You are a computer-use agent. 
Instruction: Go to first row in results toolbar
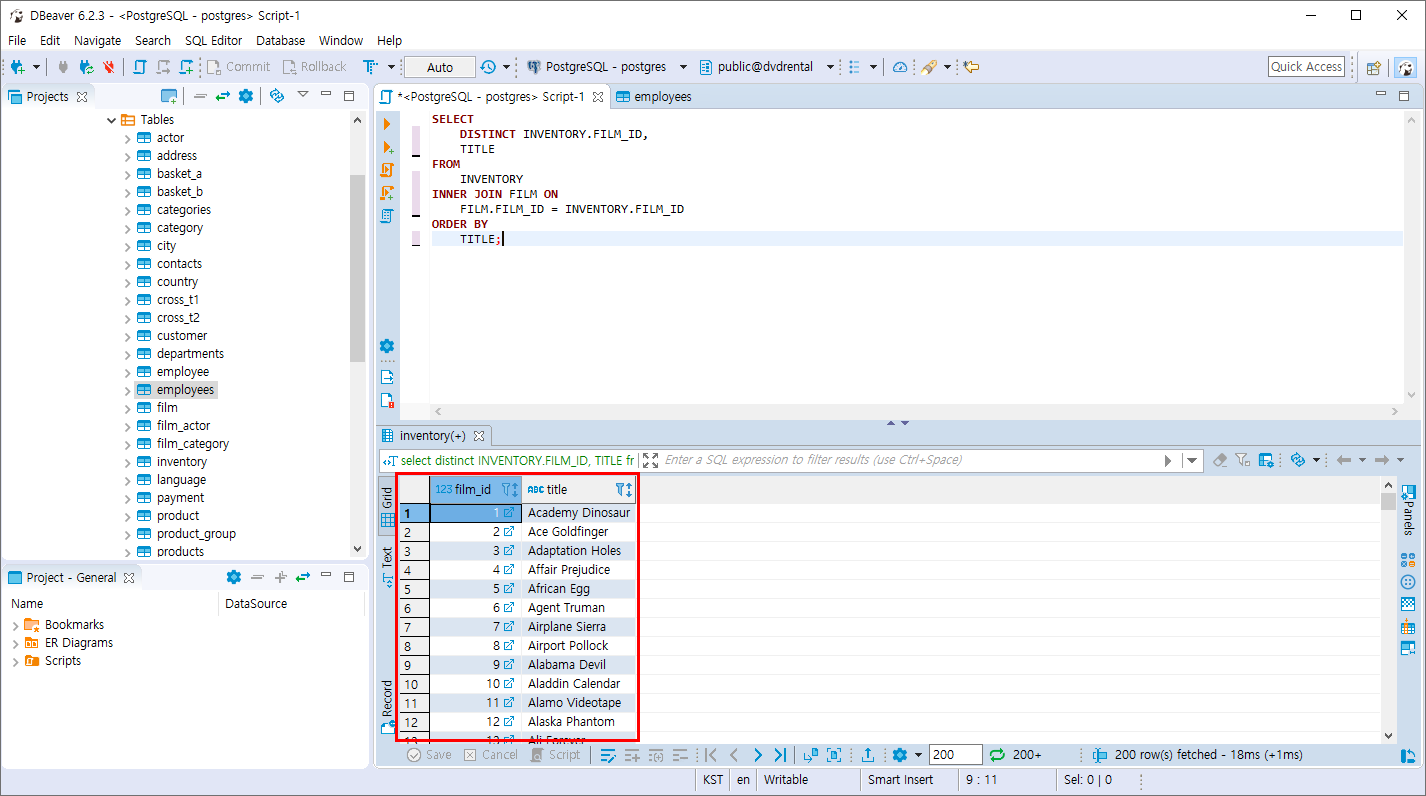click(x=711, y=755)
